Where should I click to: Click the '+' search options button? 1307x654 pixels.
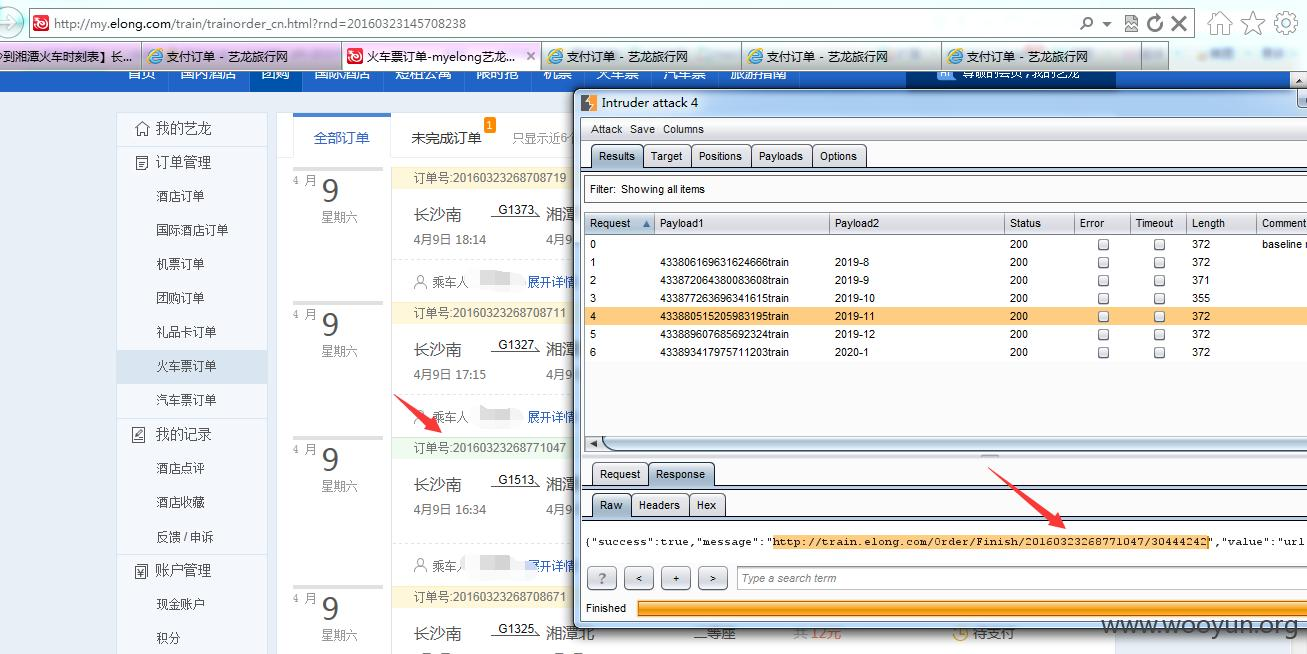tap(675, 578)
